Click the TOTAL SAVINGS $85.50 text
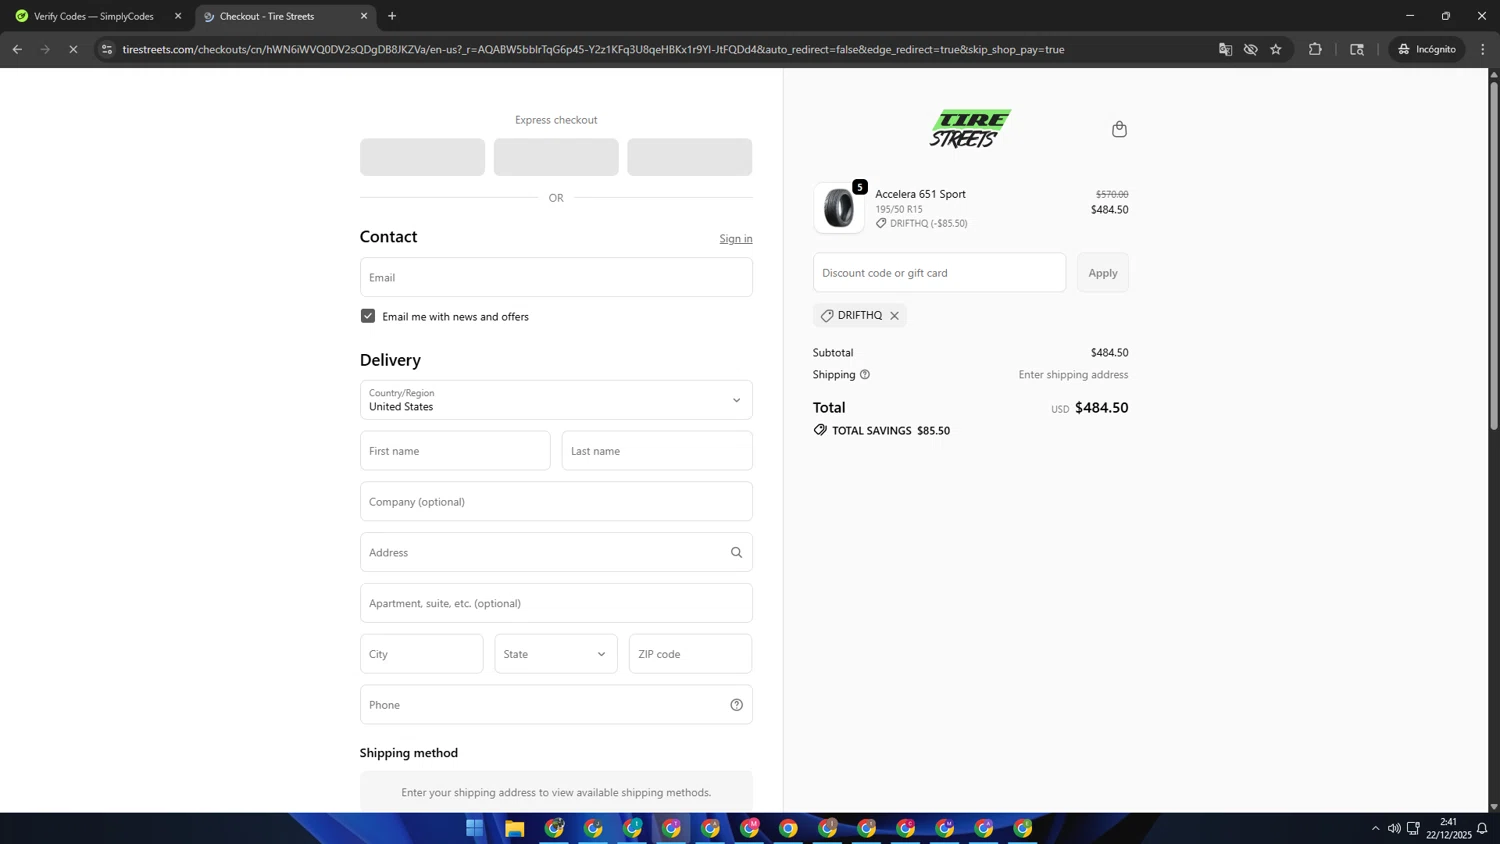Screen dimensions: 1500x844 [891, 431]
